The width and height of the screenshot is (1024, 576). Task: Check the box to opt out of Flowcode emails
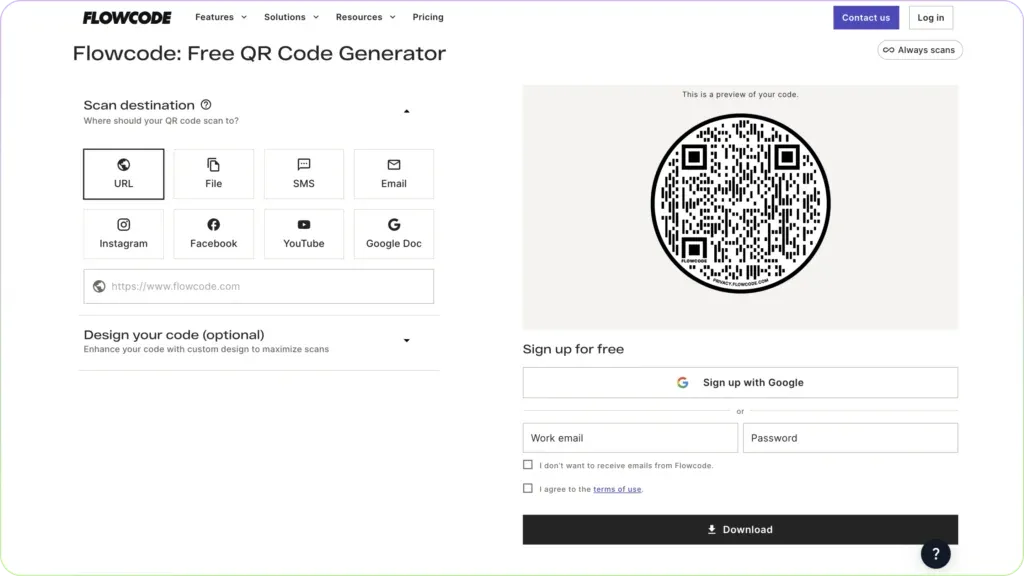pos(527,464)
